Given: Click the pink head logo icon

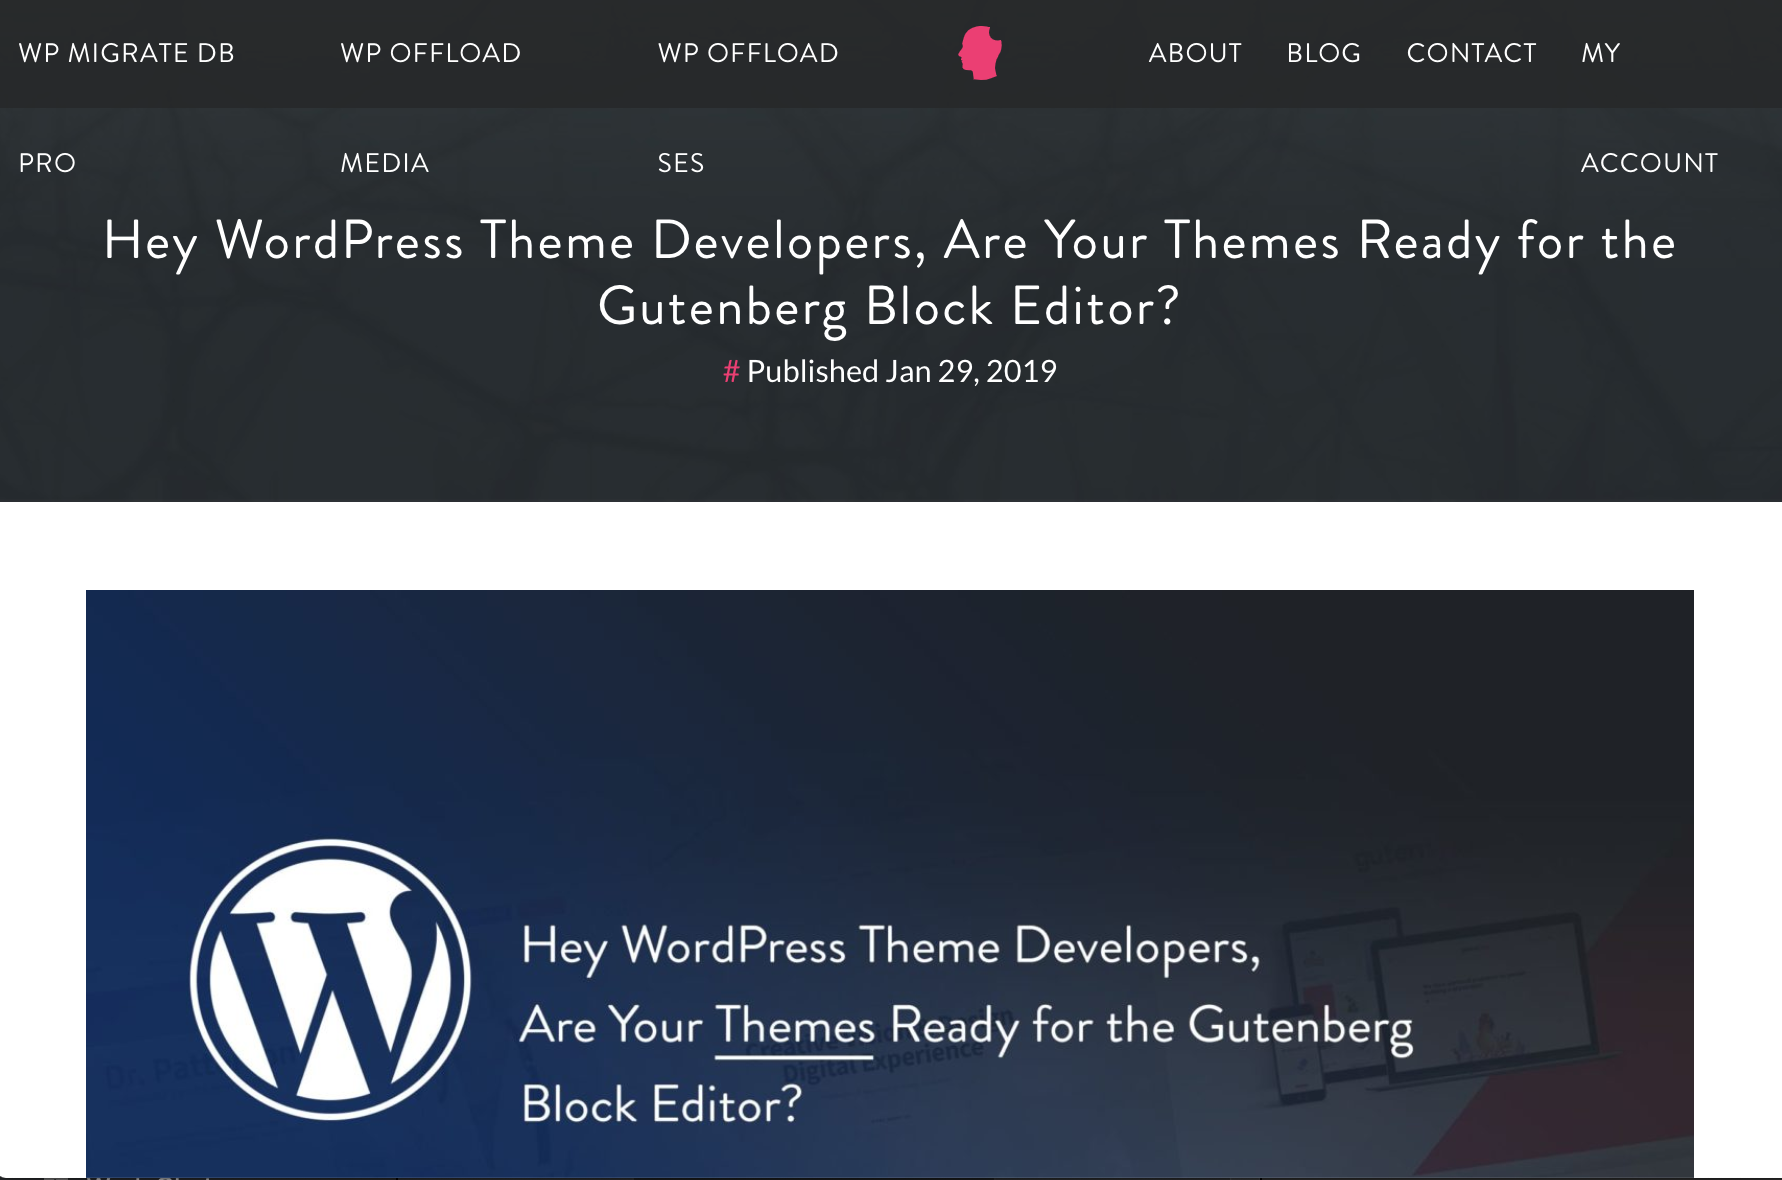Looking at the screenshot, I should point(981,53).
